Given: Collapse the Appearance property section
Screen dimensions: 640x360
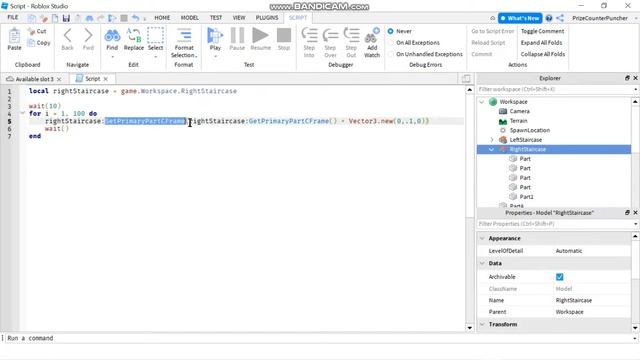Looking at the screenshot, I should point(482,238).
